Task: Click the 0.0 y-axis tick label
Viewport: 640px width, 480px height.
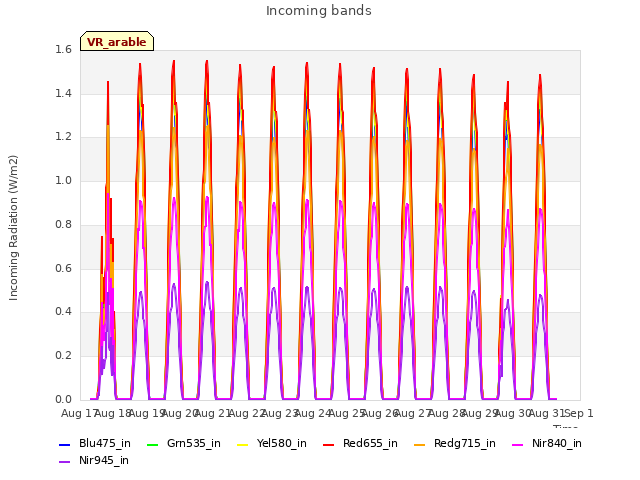Action: (x=63, y=399)
